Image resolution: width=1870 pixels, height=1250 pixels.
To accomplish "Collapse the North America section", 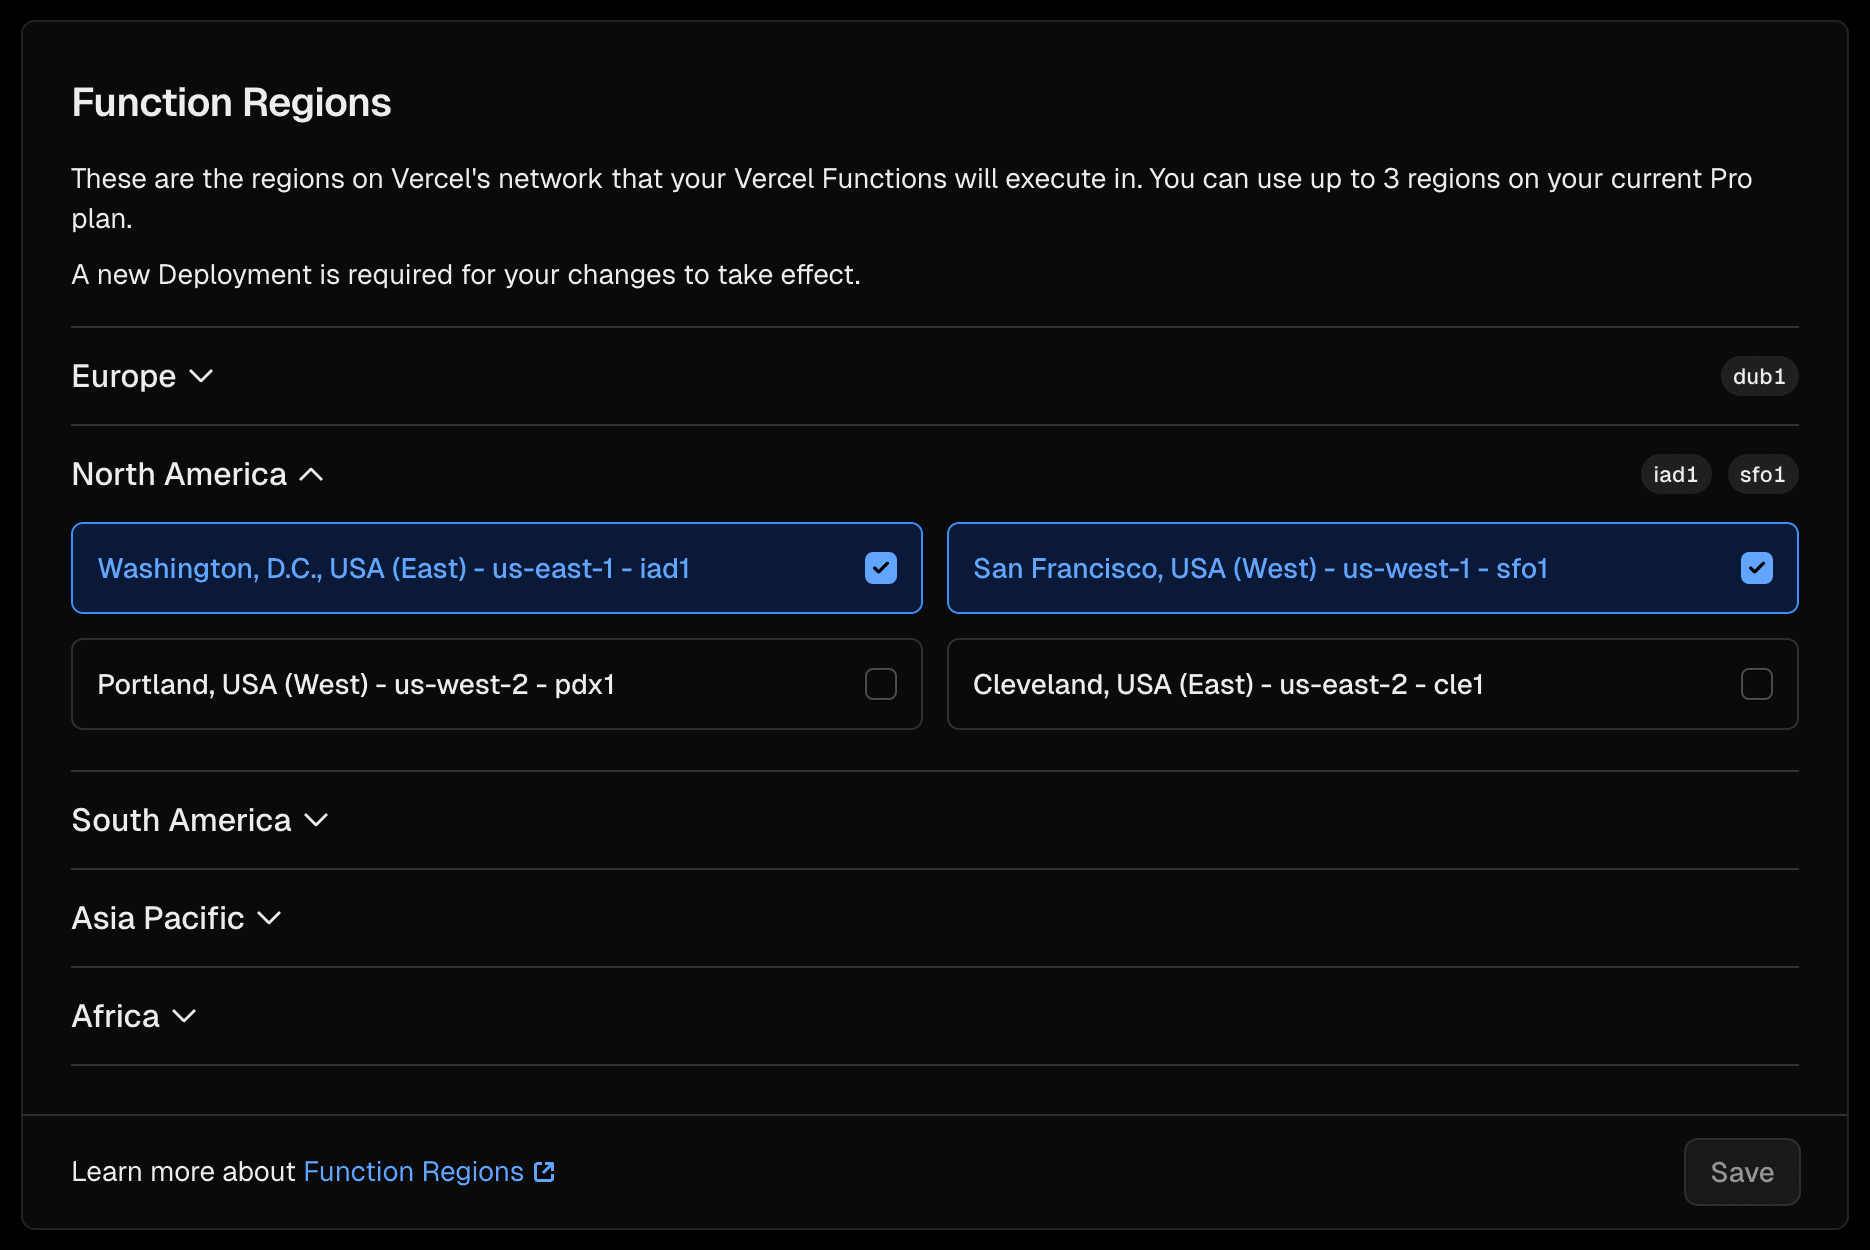I will pyautogui.click(x=178, y=474).
